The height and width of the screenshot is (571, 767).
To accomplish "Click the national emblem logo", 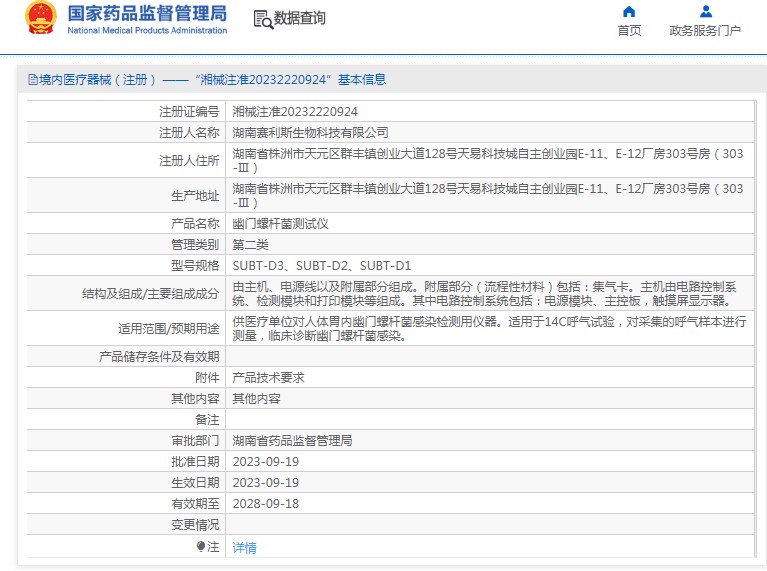I will (41, 18).
